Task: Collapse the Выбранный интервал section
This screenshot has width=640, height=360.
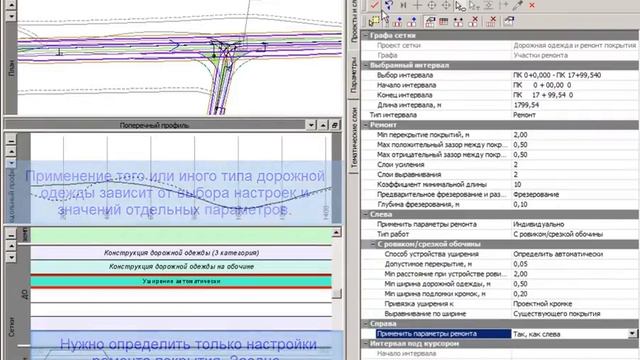Action: click(366, 65)
